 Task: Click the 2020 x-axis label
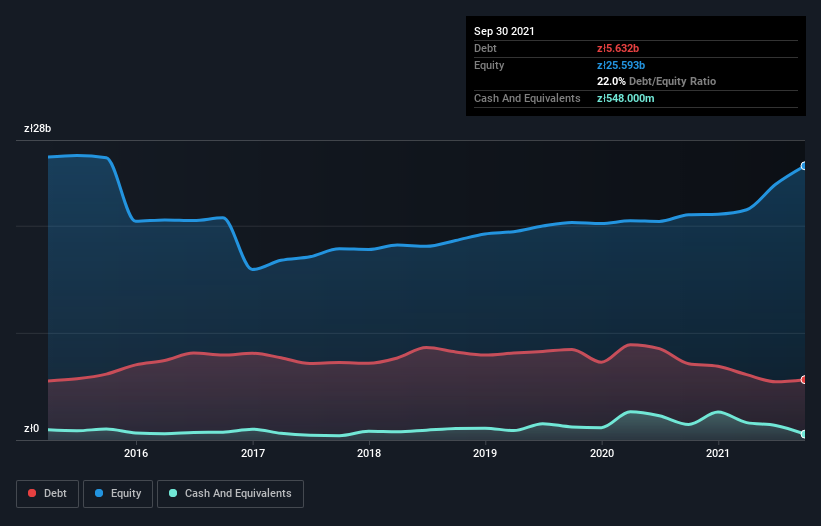(x=602, y=453)
